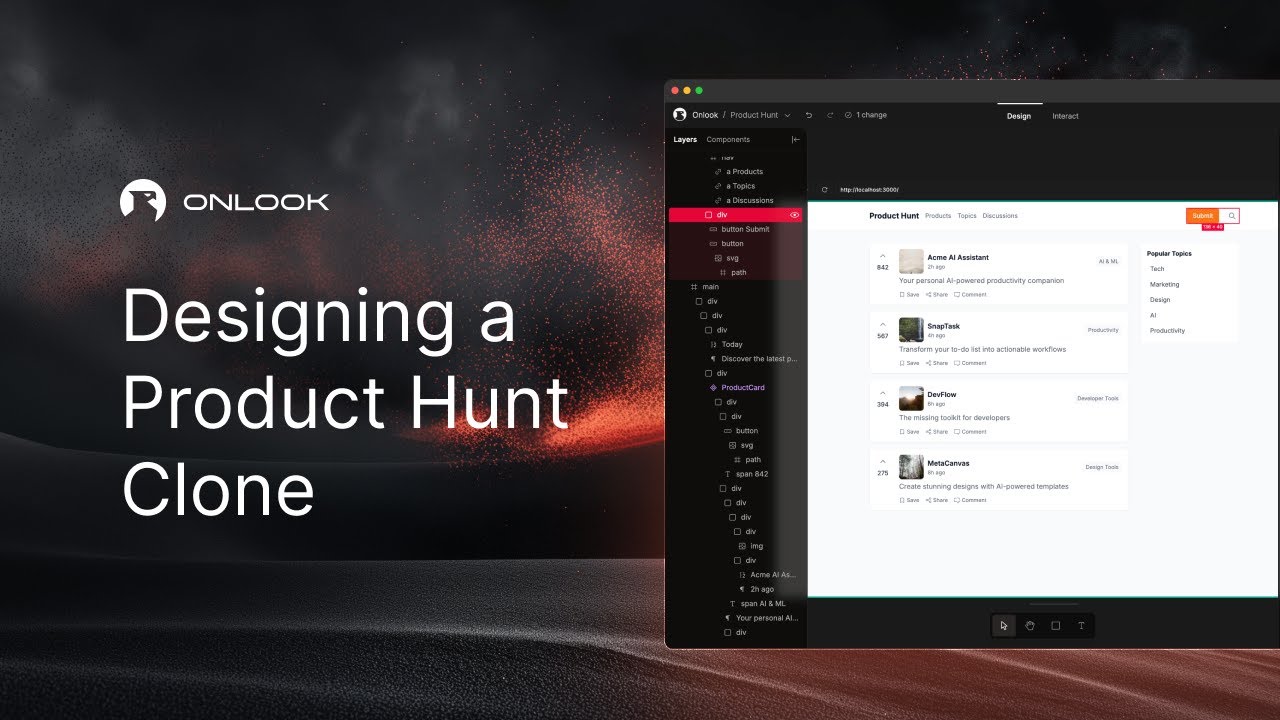The height and width of the screenshot is (720, 1280).
Task: Select the 'a Products' link layer
Action: [x=744, y=172]
